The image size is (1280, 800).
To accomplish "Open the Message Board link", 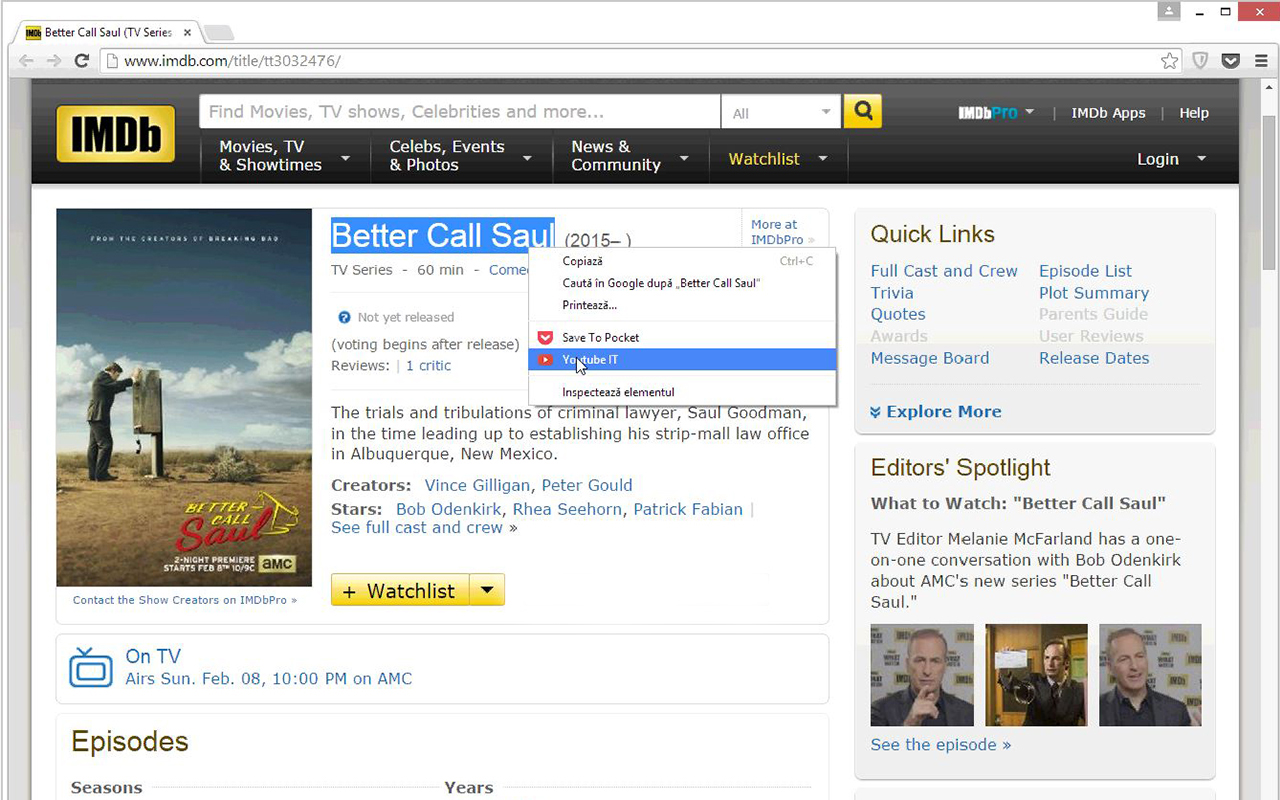I will [930, 358].
